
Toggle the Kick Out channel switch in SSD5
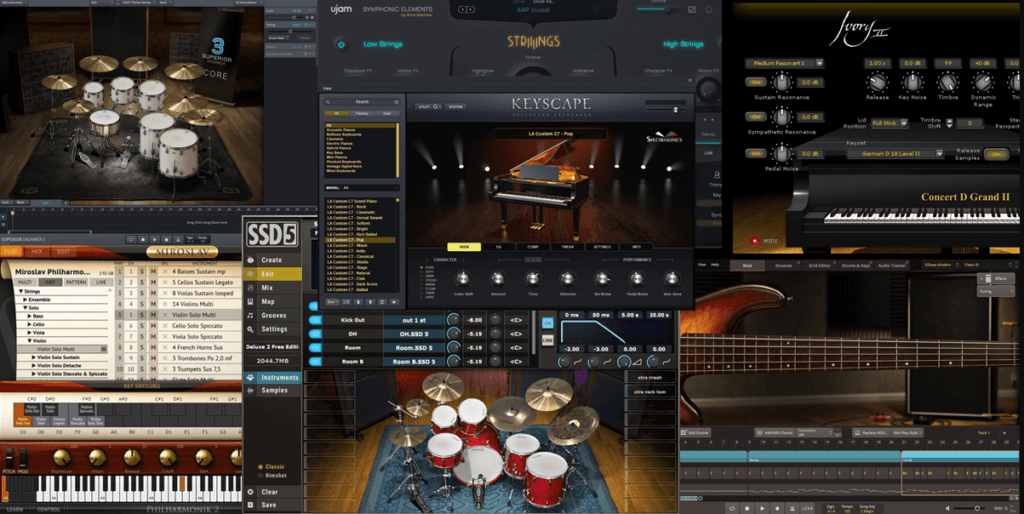pyautogui.click(x=315, y=320)
